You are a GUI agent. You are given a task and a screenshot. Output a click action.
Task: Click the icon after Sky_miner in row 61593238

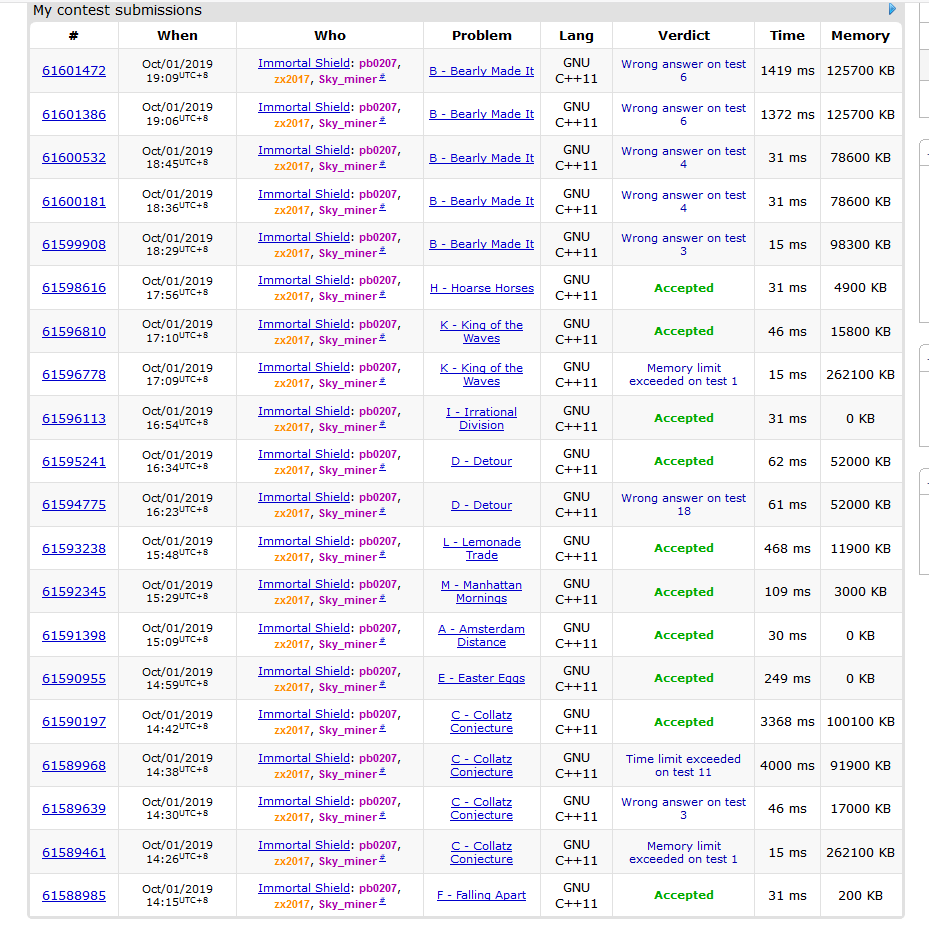383,555
